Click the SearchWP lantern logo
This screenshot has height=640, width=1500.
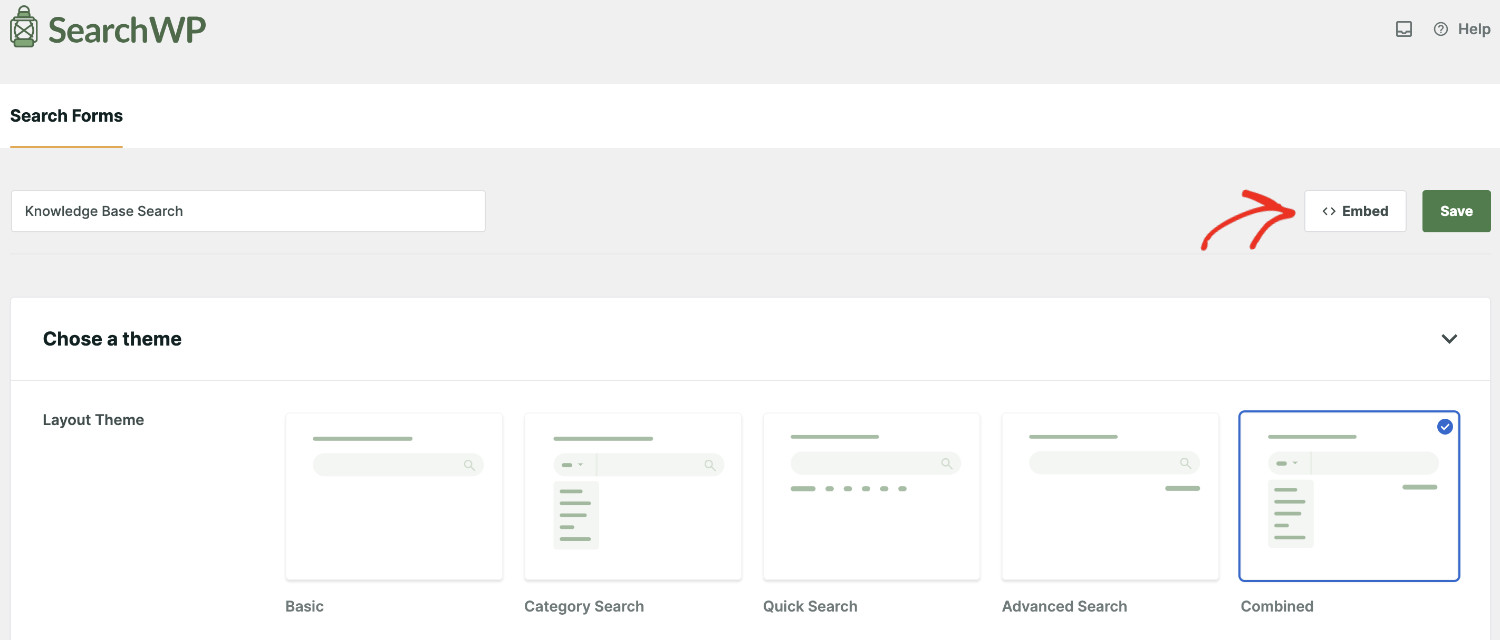(24, 27)
